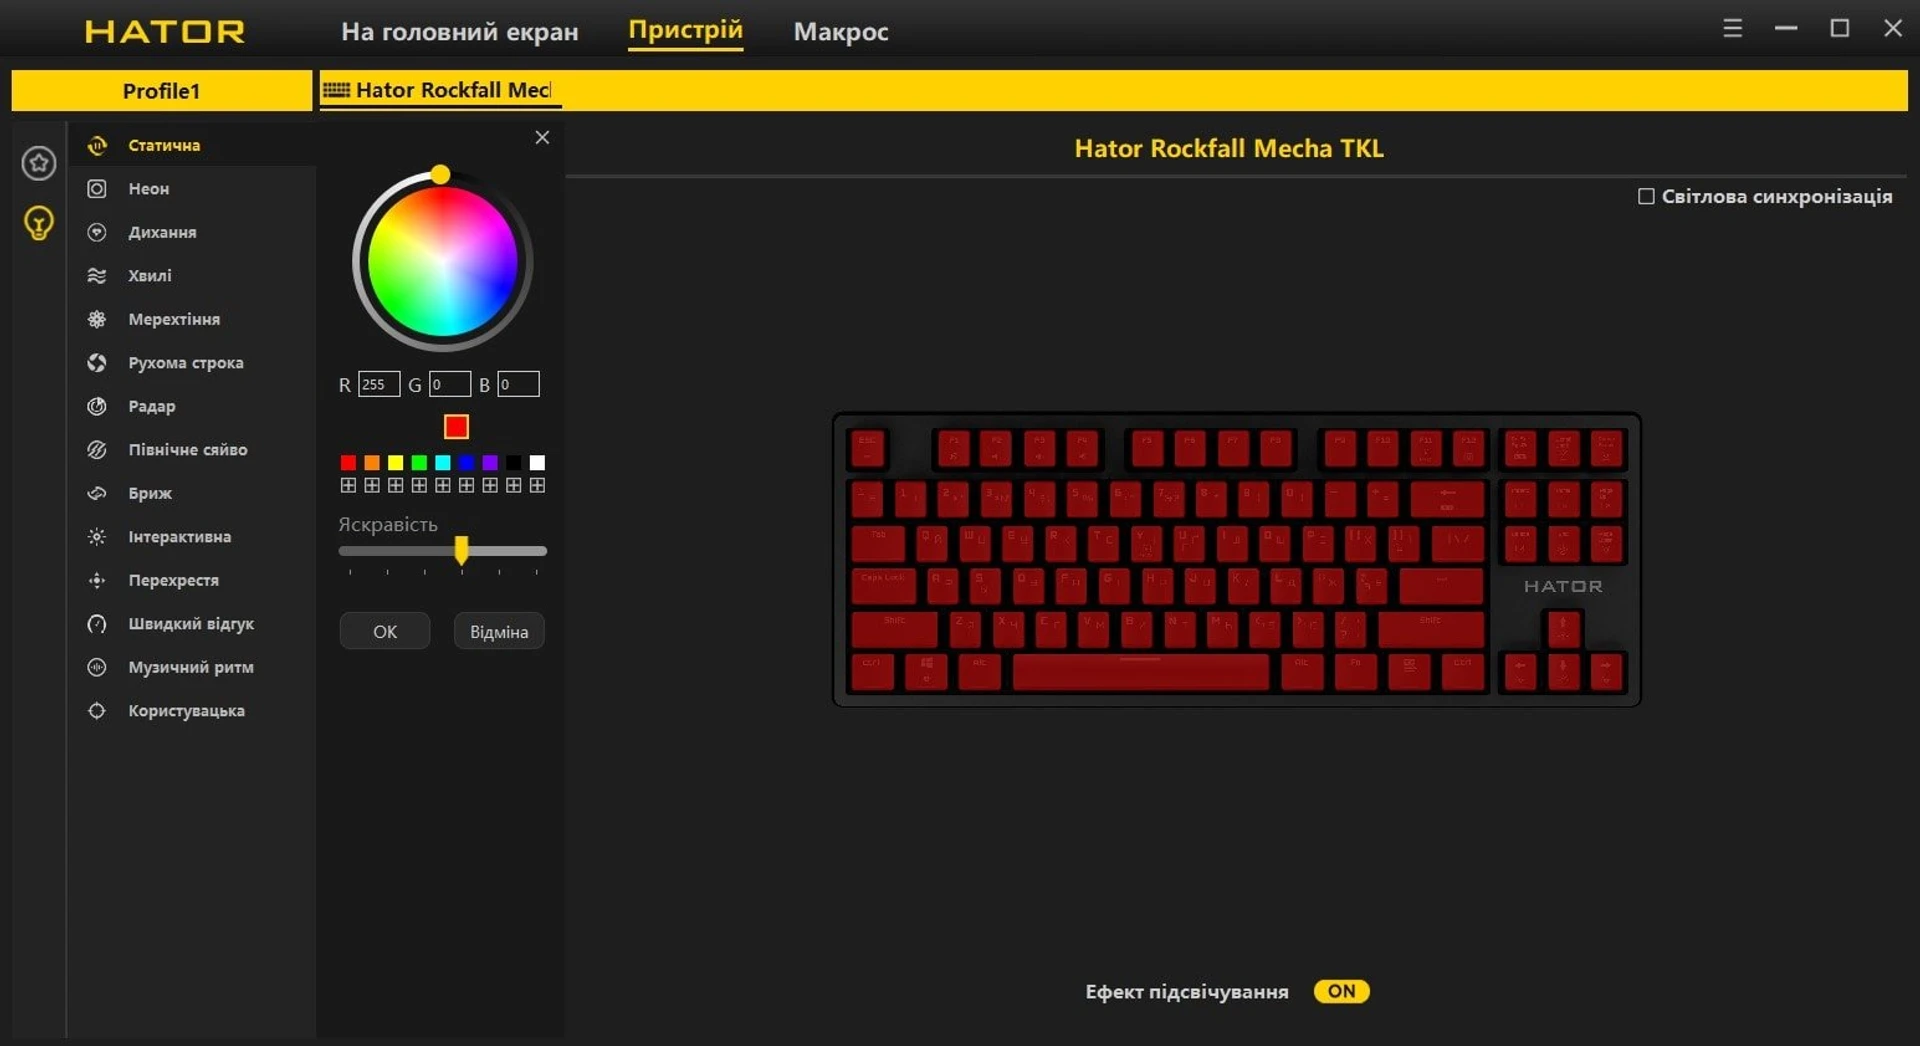Select the Рухома строка effect icon
This screenshot has width=1920, height=1046.
click(97, 363)
